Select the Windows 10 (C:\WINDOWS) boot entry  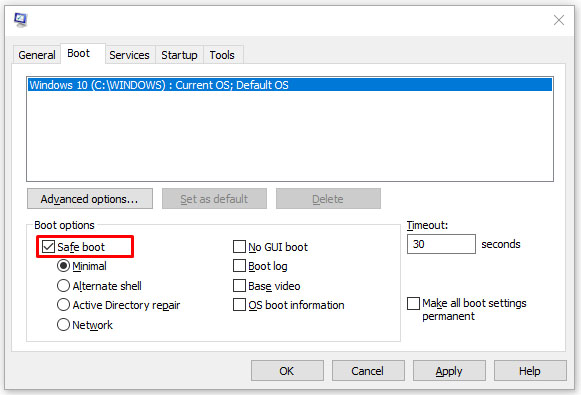point(290,85)
